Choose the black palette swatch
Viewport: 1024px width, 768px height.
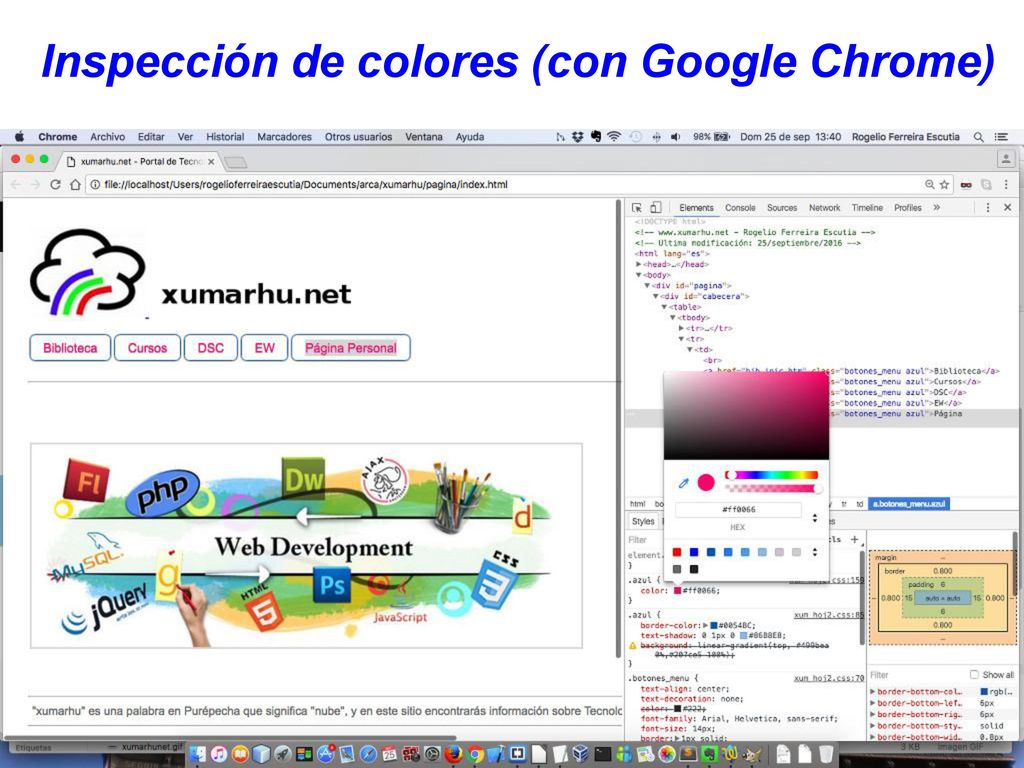coord(694,569)
